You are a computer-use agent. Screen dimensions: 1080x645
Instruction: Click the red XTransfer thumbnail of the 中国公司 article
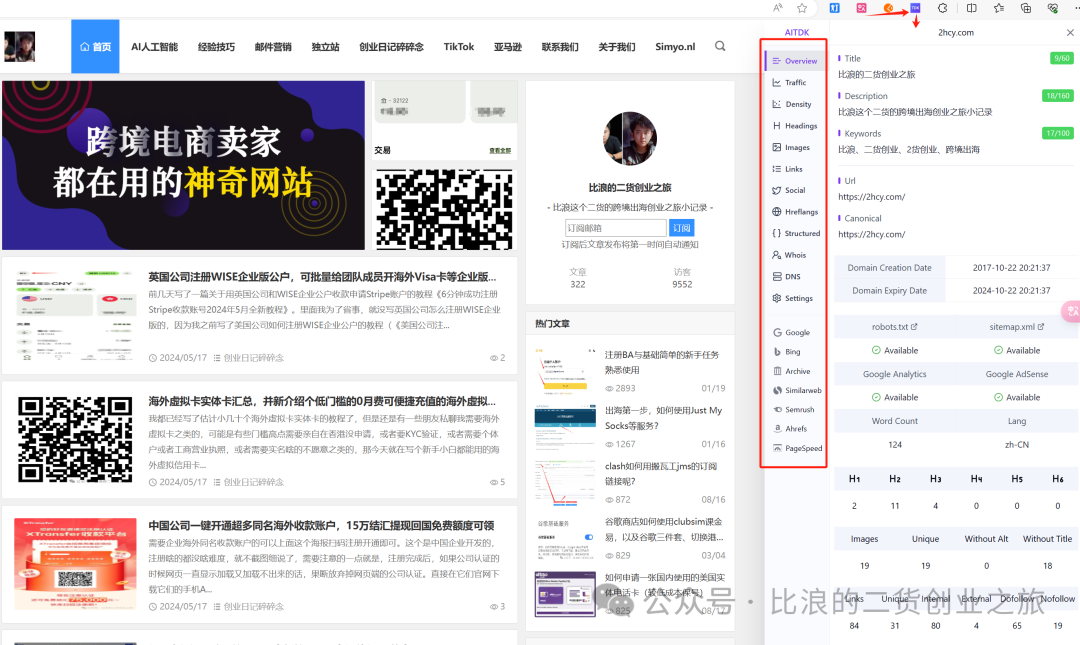pos(74,564)
